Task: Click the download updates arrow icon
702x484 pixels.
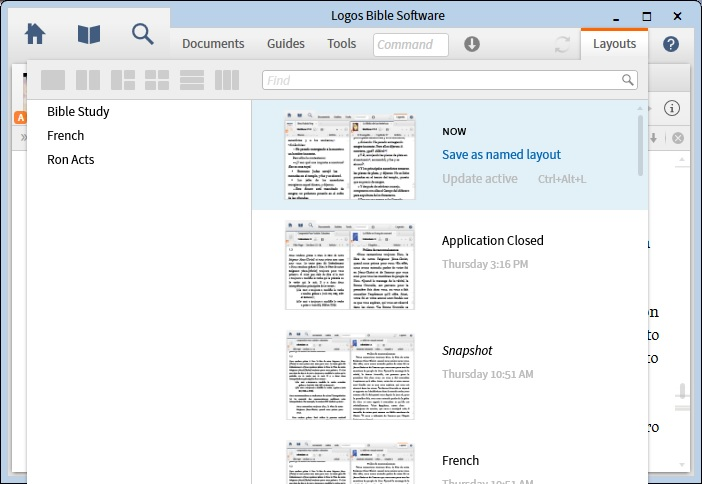Action: [472, 44]
